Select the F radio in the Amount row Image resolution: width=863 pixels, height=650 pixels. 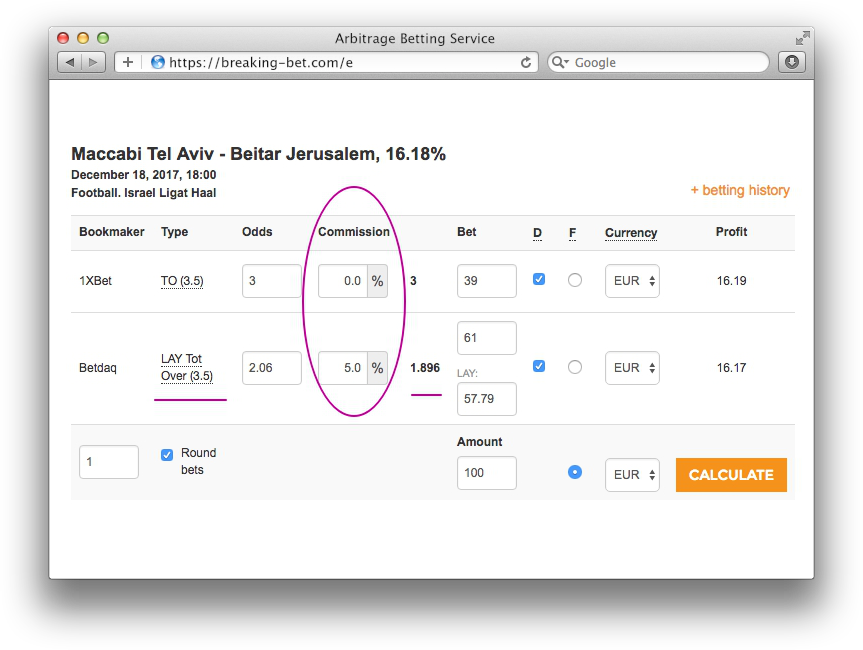coord(575,472)
